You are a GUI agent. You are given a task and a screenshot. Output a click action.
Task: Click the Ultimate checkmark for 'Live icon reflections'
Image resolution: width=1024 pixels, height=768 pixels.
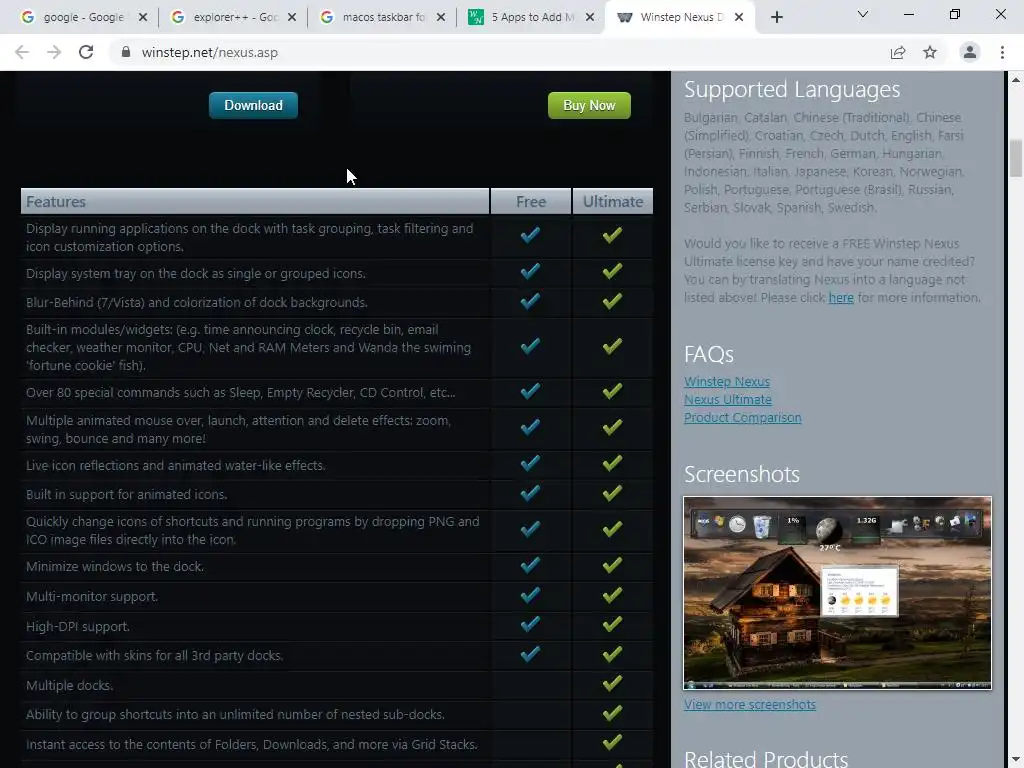[612, 463]
